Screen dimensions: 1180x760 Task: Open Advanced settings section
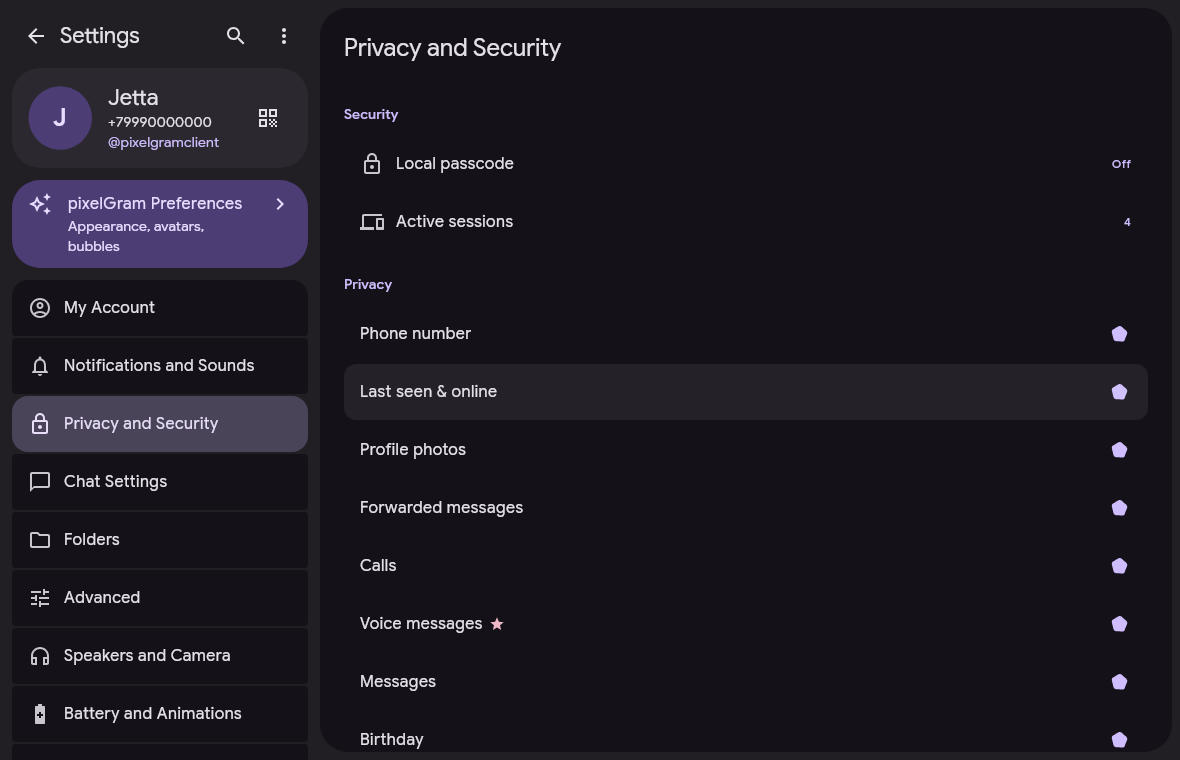[160, 597]
